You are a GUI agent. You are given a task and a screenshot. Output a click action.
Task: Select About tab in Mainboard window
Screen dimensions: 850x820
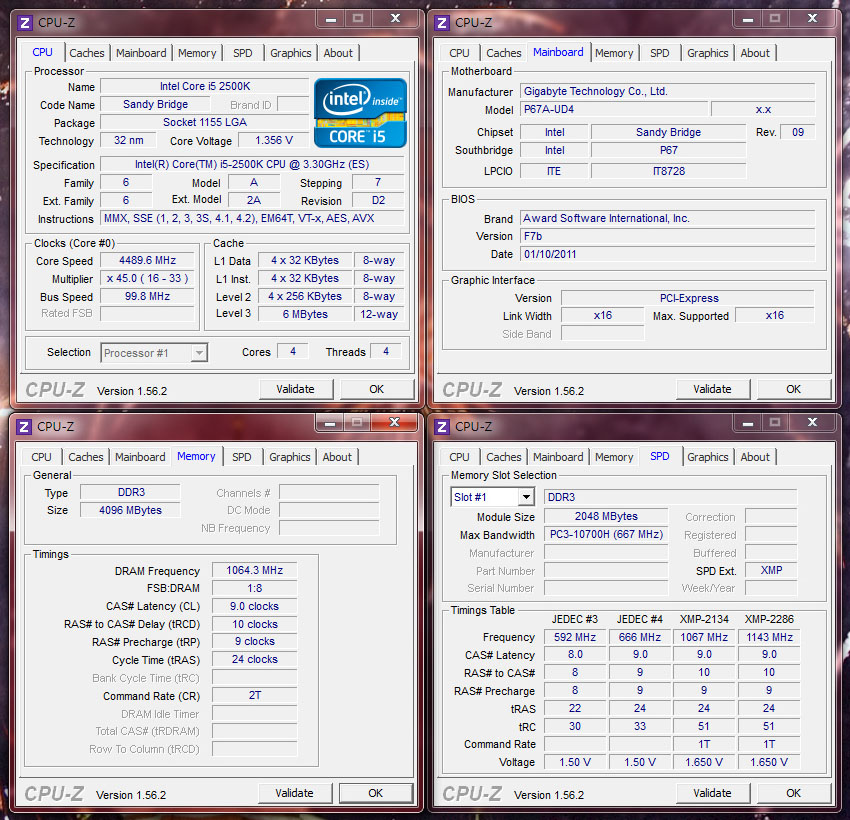point(755,53)
